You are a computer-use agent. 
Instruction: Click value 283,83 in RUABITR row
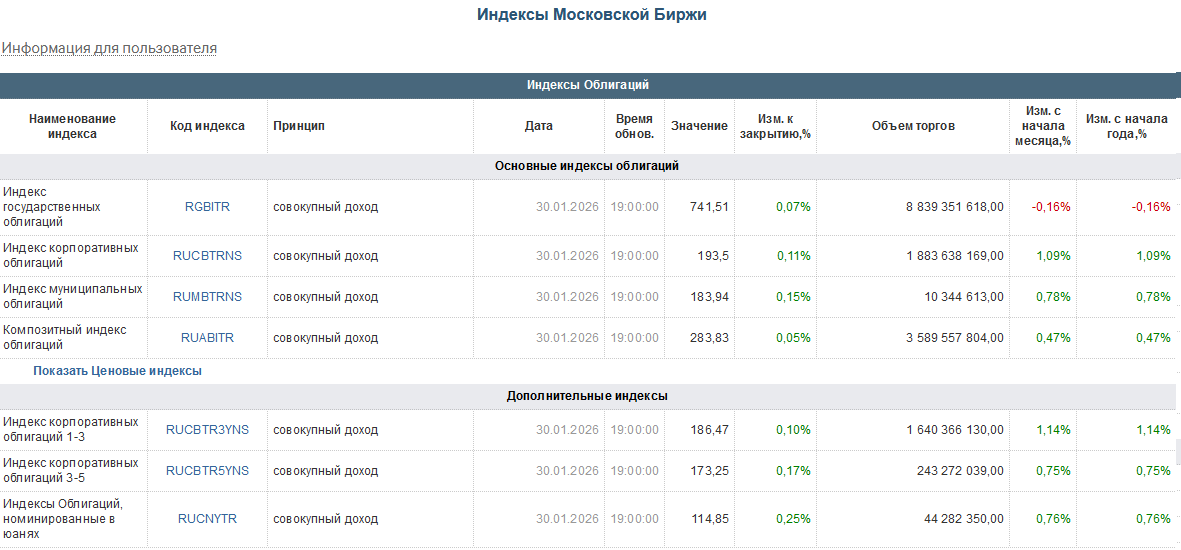point(710,338)
